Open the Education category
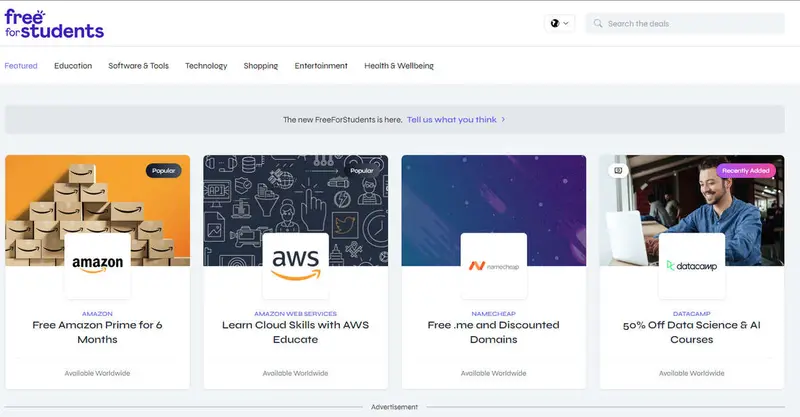Viewport: 800px width, 417px height. [x=73, y=66]
